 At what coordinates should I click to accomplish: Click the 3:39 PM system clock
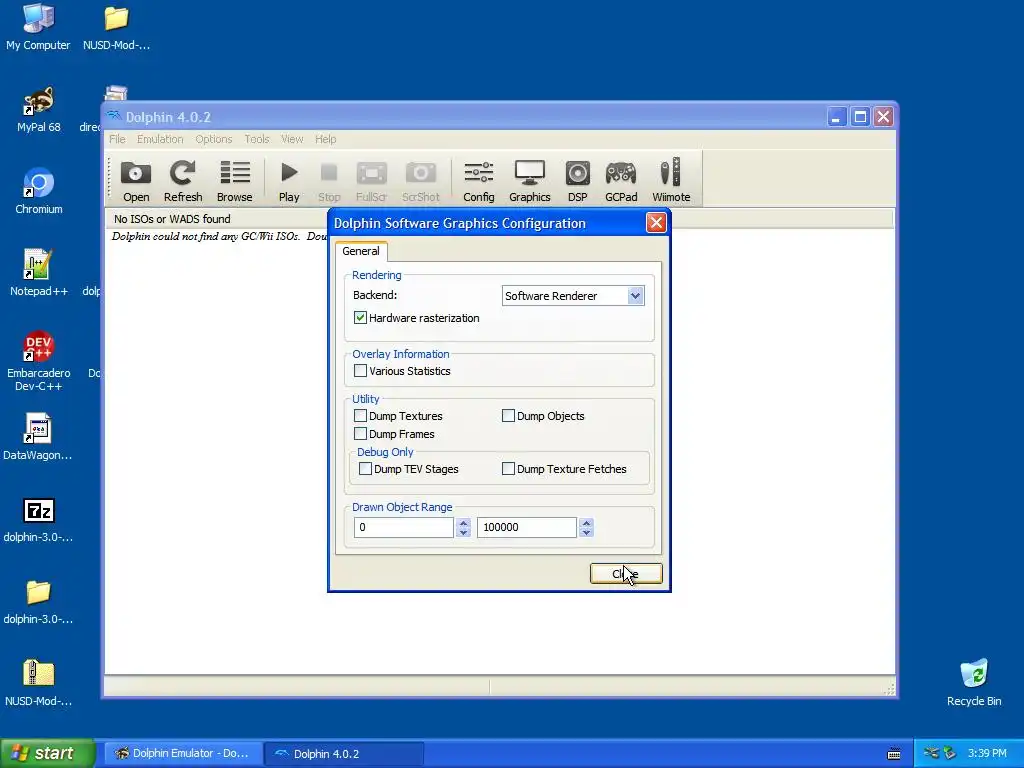pyautogui.click(x=987, y=754)
